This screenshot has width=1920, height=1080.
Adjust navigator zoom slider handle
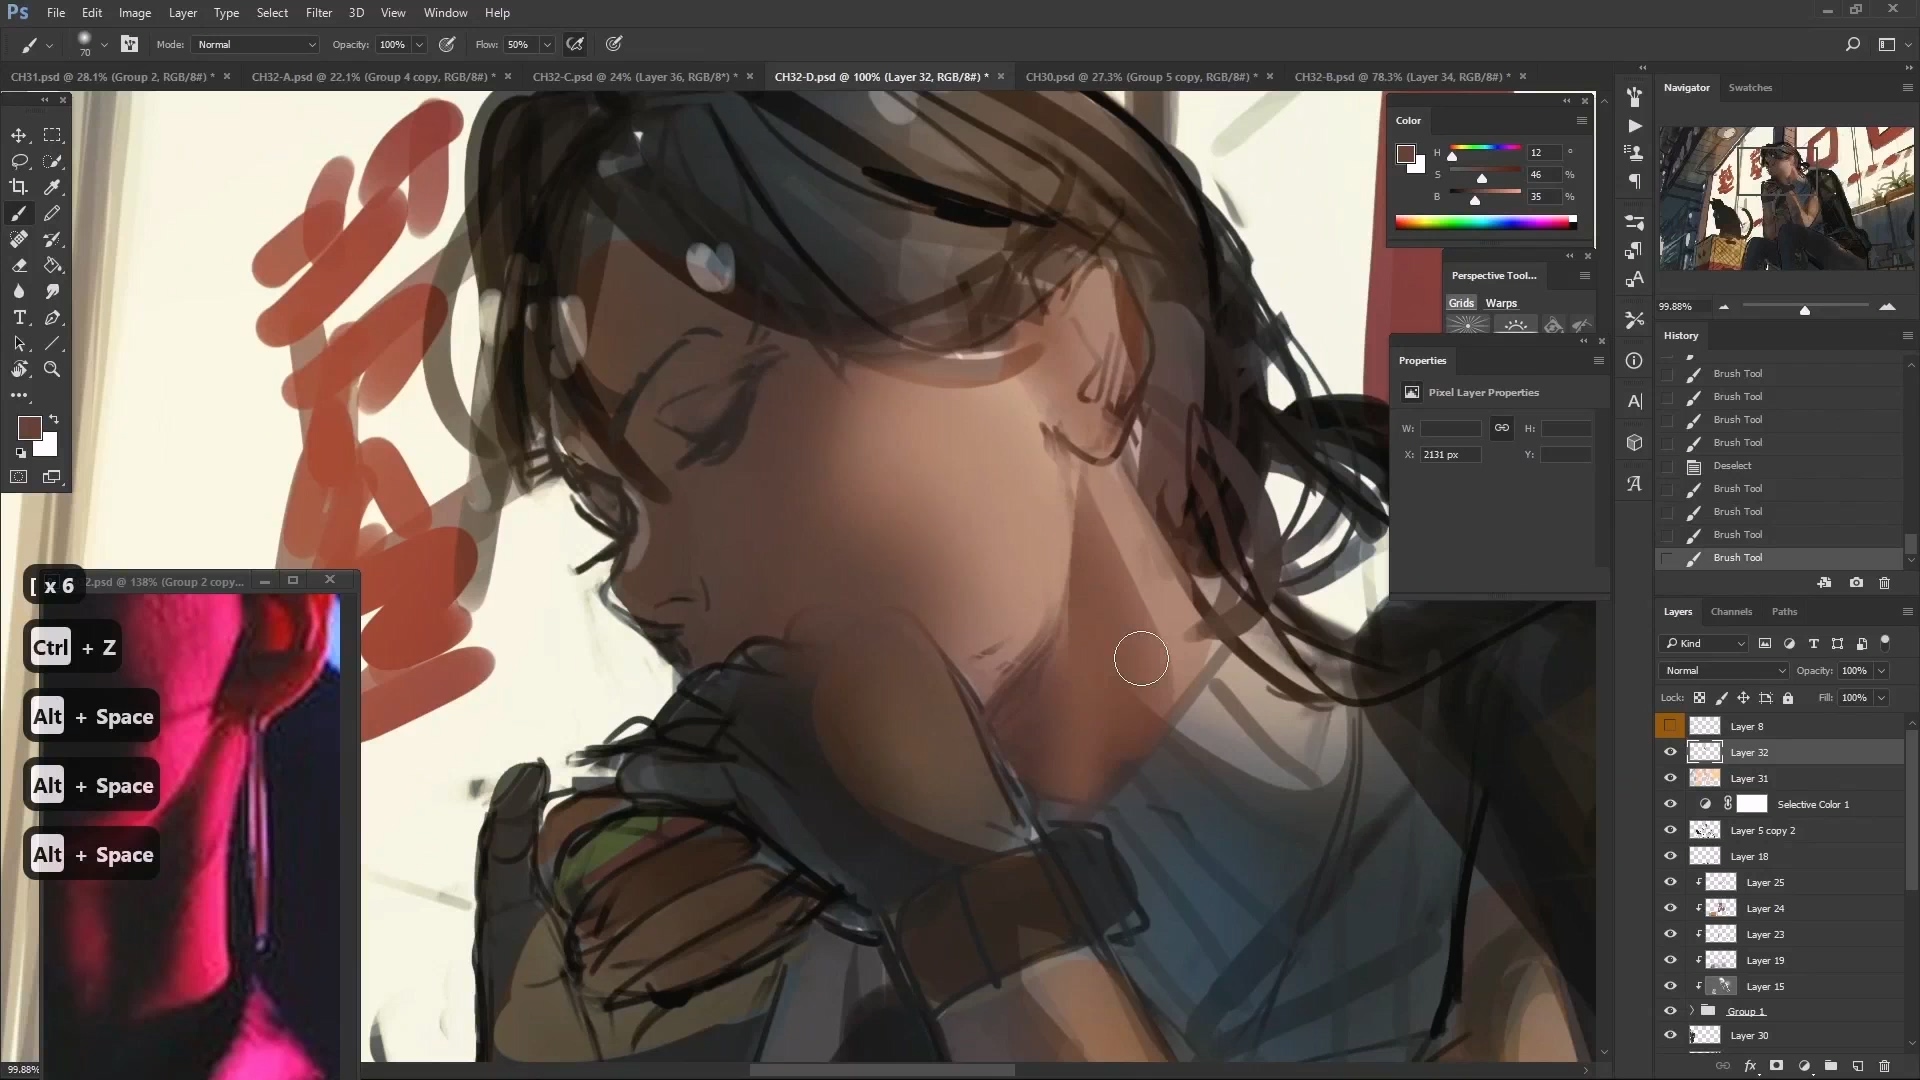pyautogui.click(x=1805, y=311)
